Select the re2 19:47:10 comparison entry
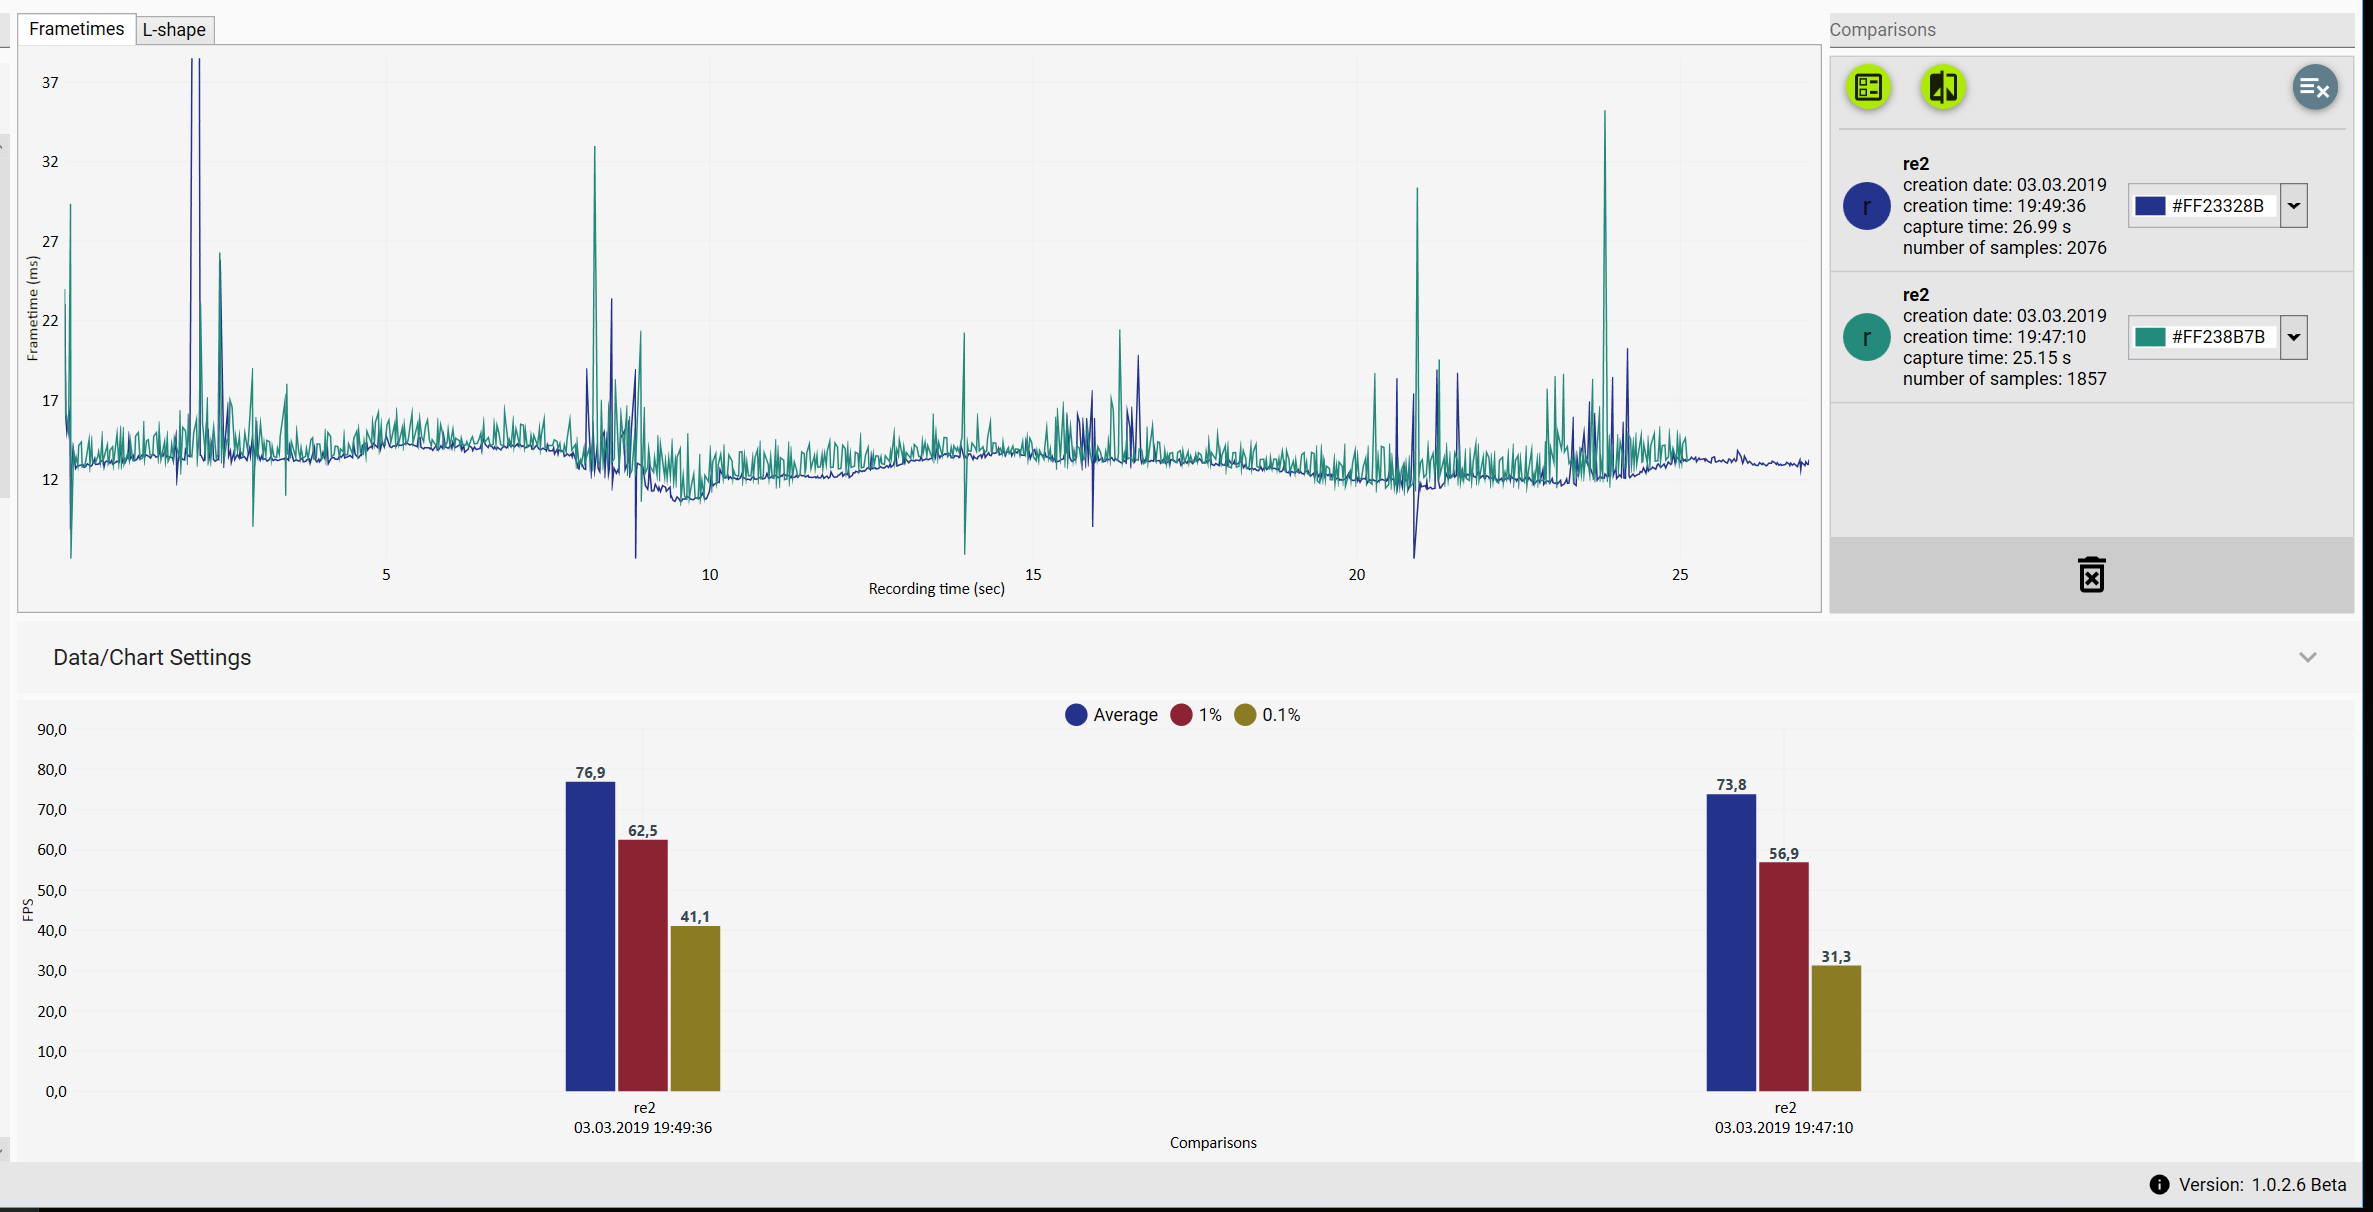The height and width of the screenshot is (1212, 2373). (2004, 337)
